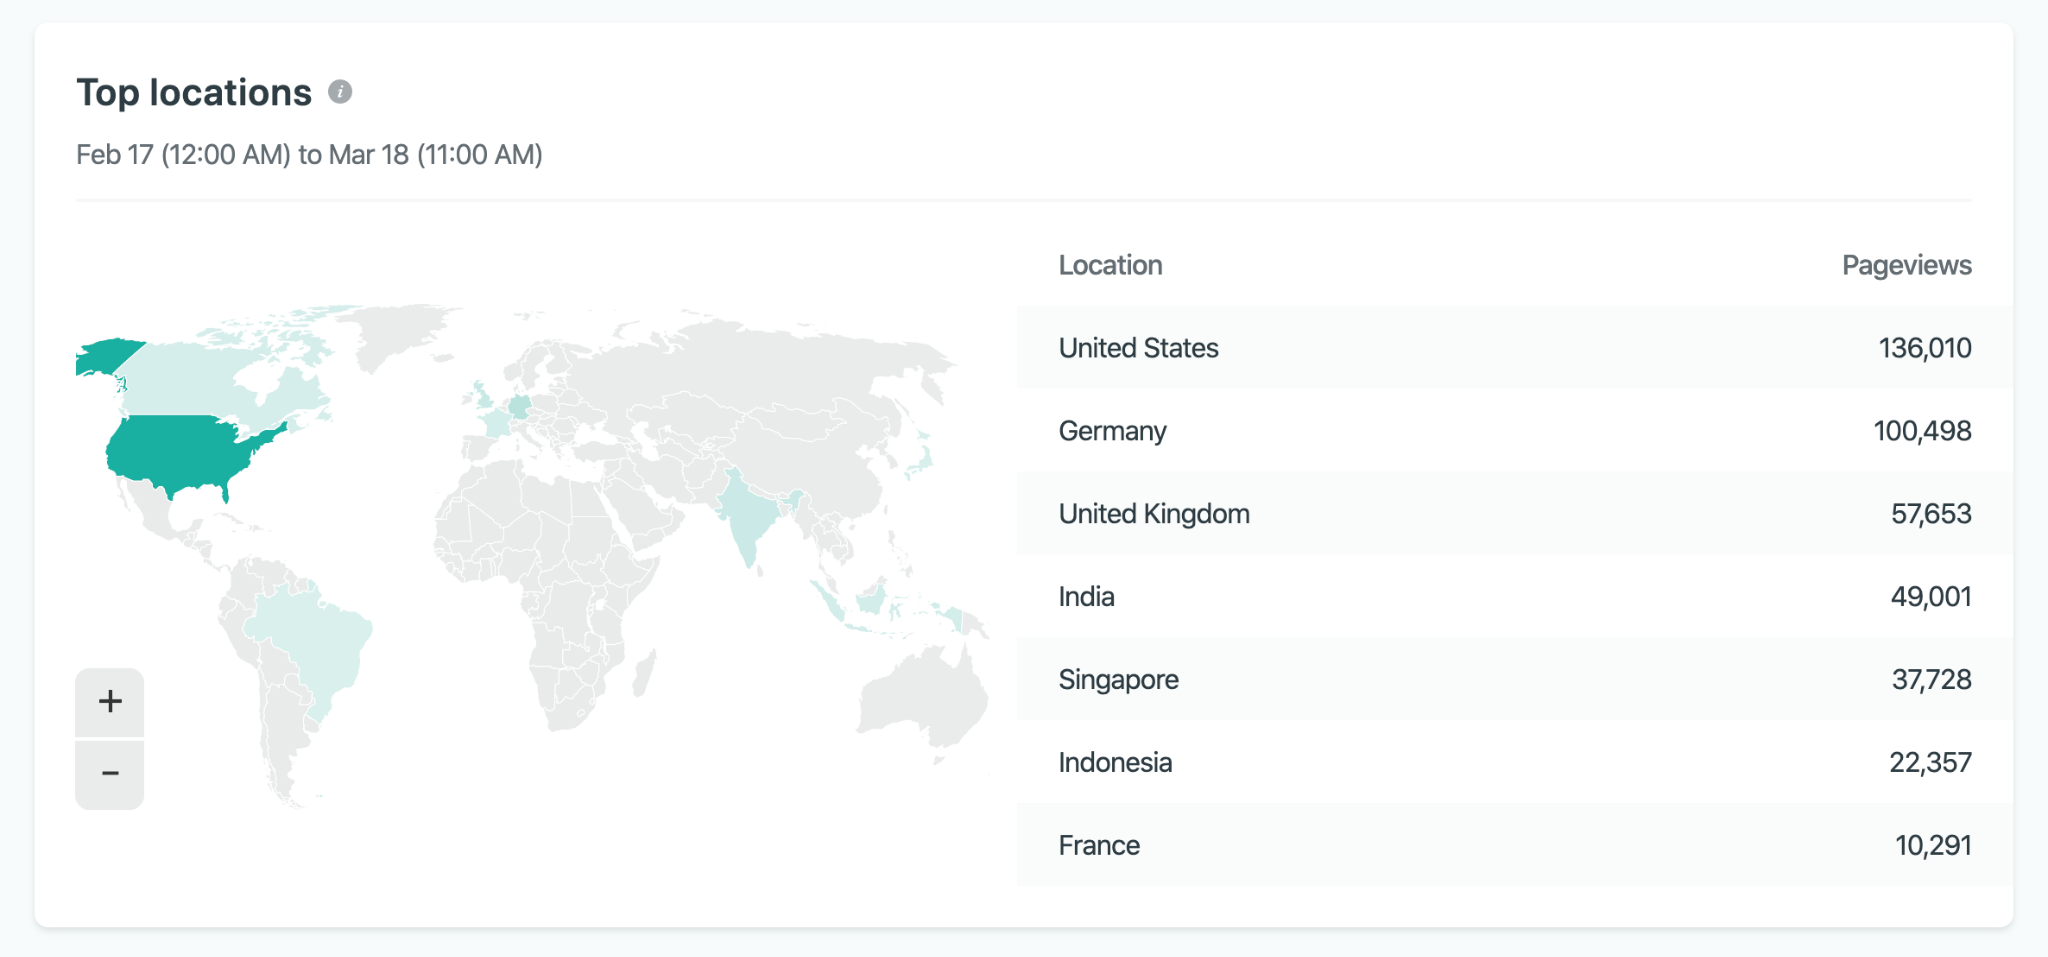Click the France row in the table
Viewport: 2048px width, 957px height.
tap(1500, 845)
